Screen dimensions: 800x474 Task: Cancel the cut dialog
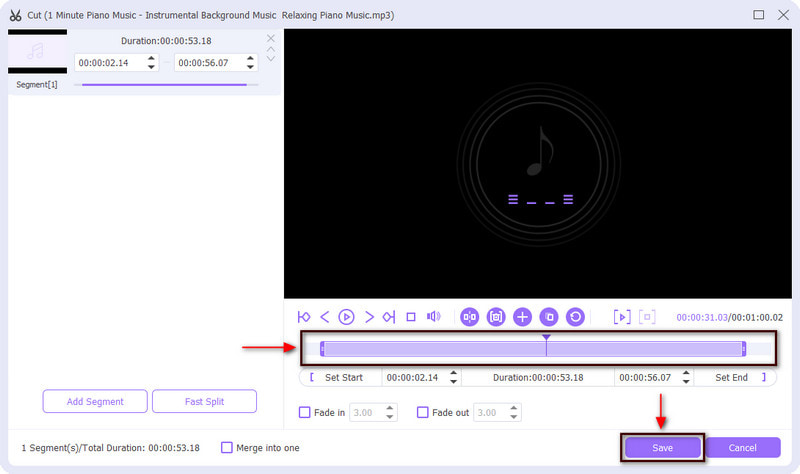[x=742, y=447]
